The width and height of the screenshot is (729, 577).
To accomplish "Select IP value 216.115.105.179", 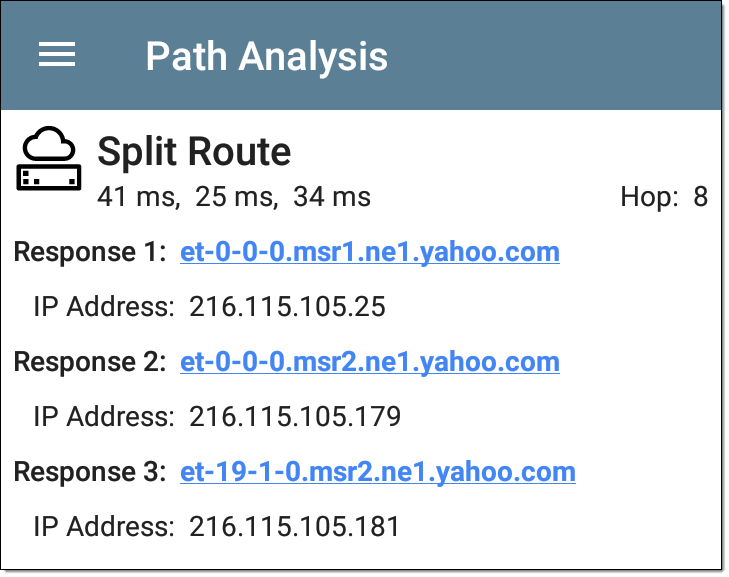I will pyautogui.click(x=295, y=417).
